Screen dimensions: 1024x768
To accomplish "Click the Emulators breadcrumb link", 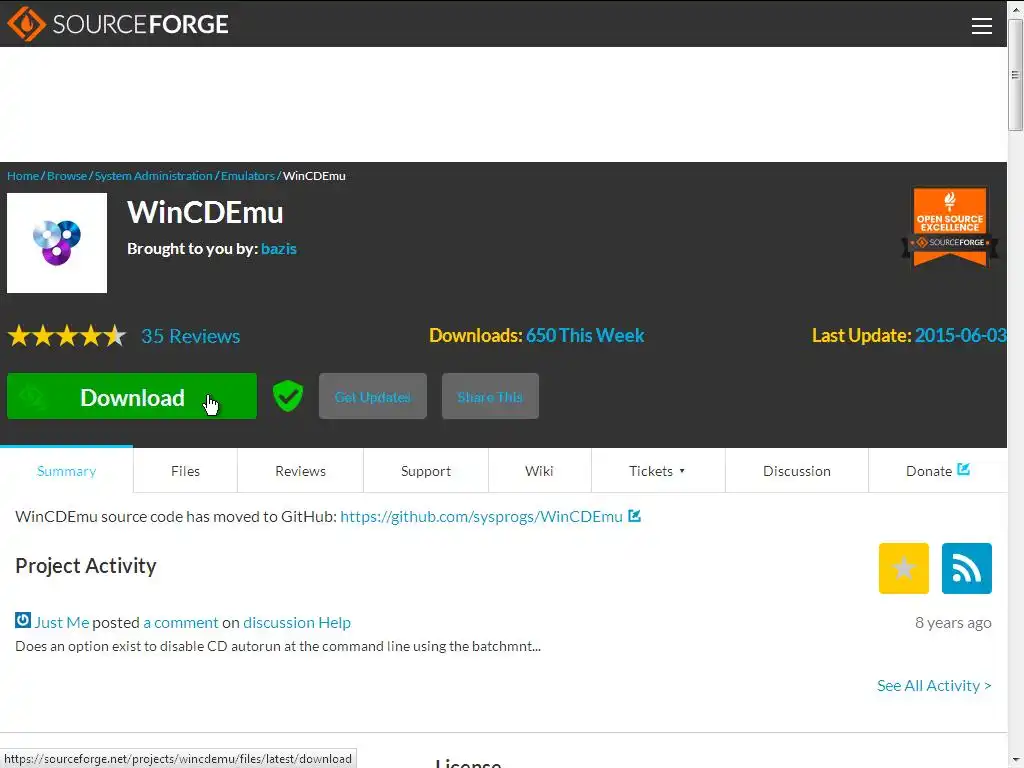I will point(248,176).
